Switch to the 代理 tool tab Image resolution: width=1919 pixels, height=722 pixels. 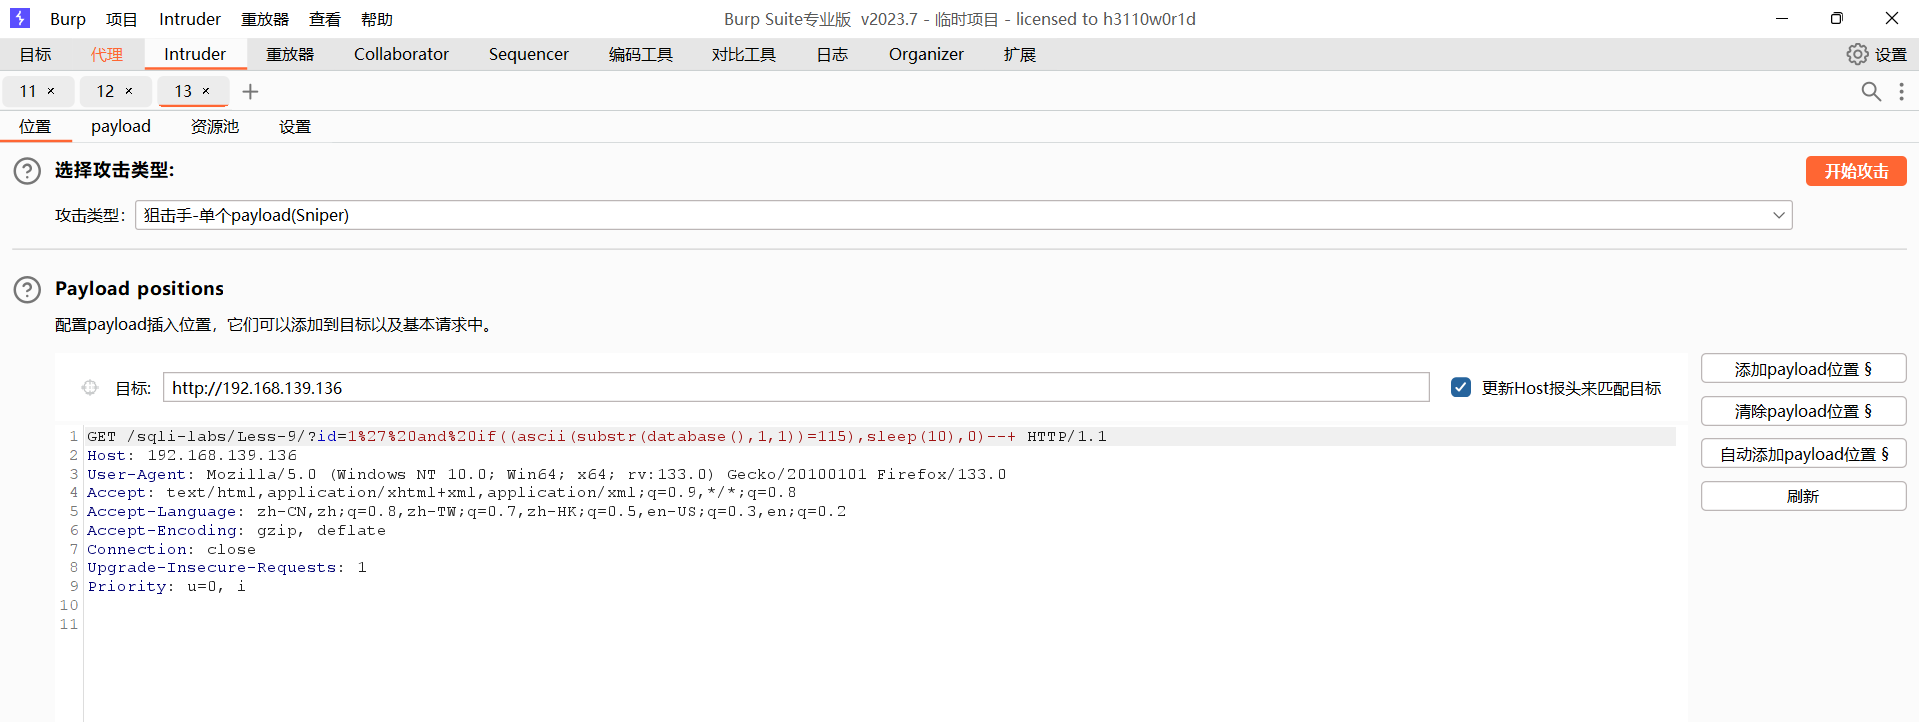point(107,54)
